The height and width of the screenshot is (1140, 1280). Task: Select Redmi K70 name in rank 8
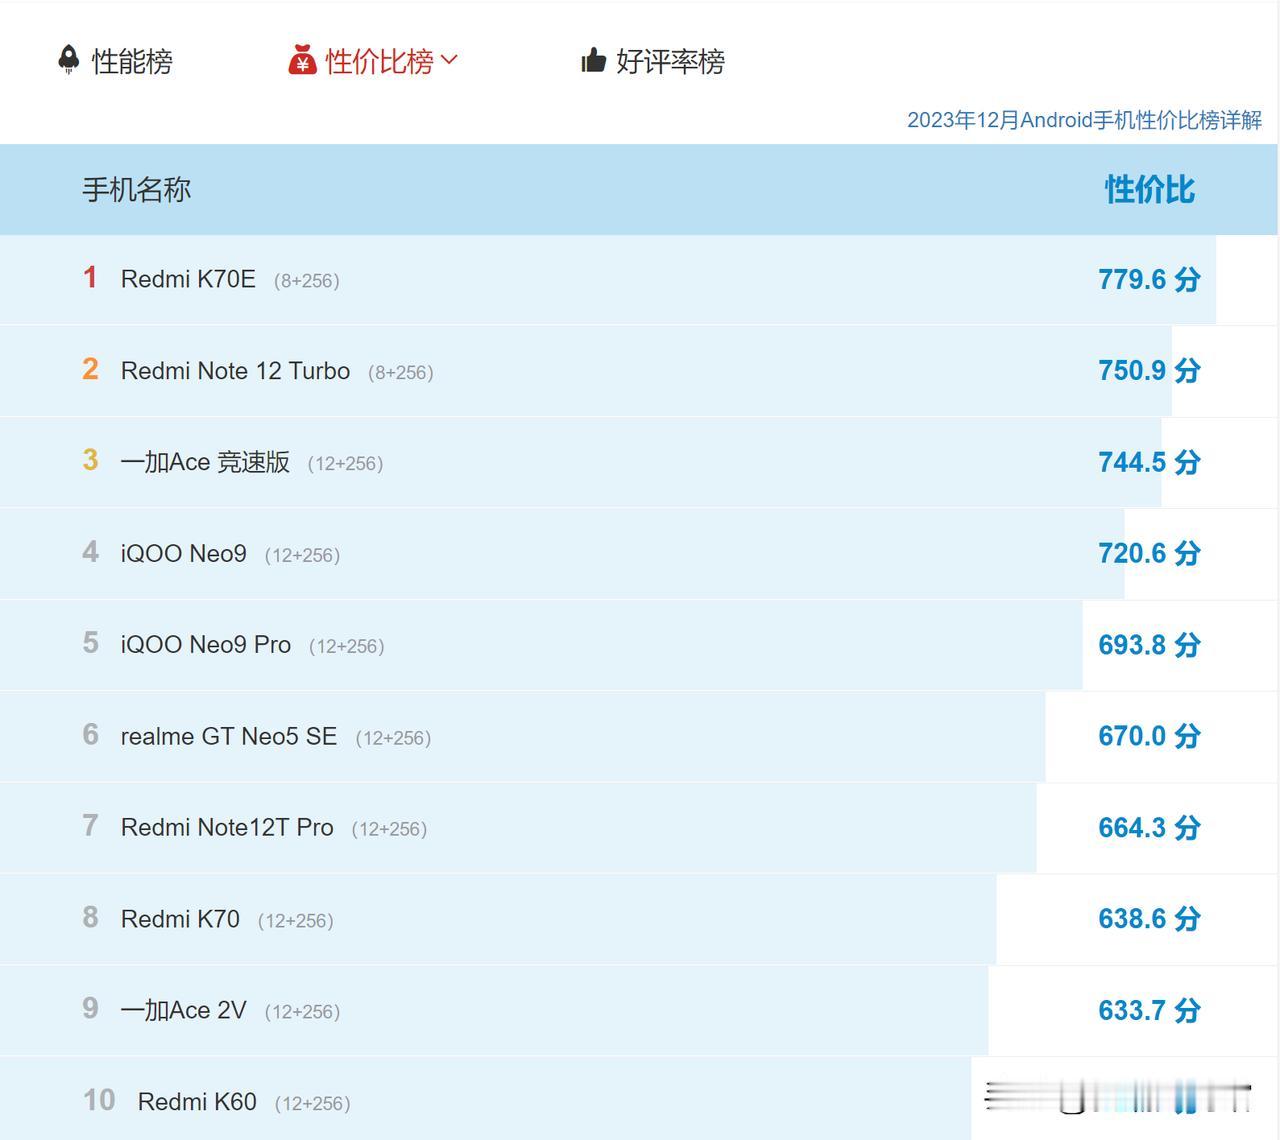pyautogui.click(x=180, y=919)
